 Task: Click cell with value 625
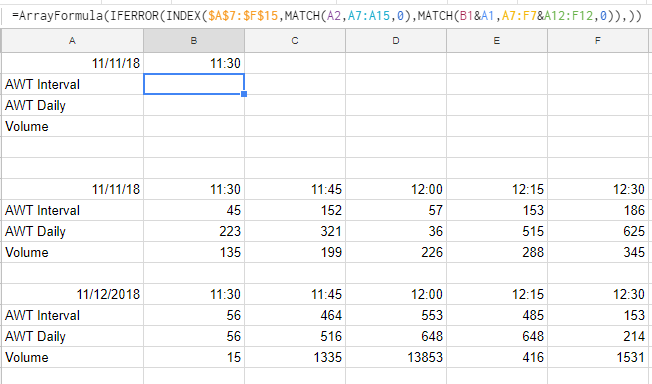click(x=598, y=231)
